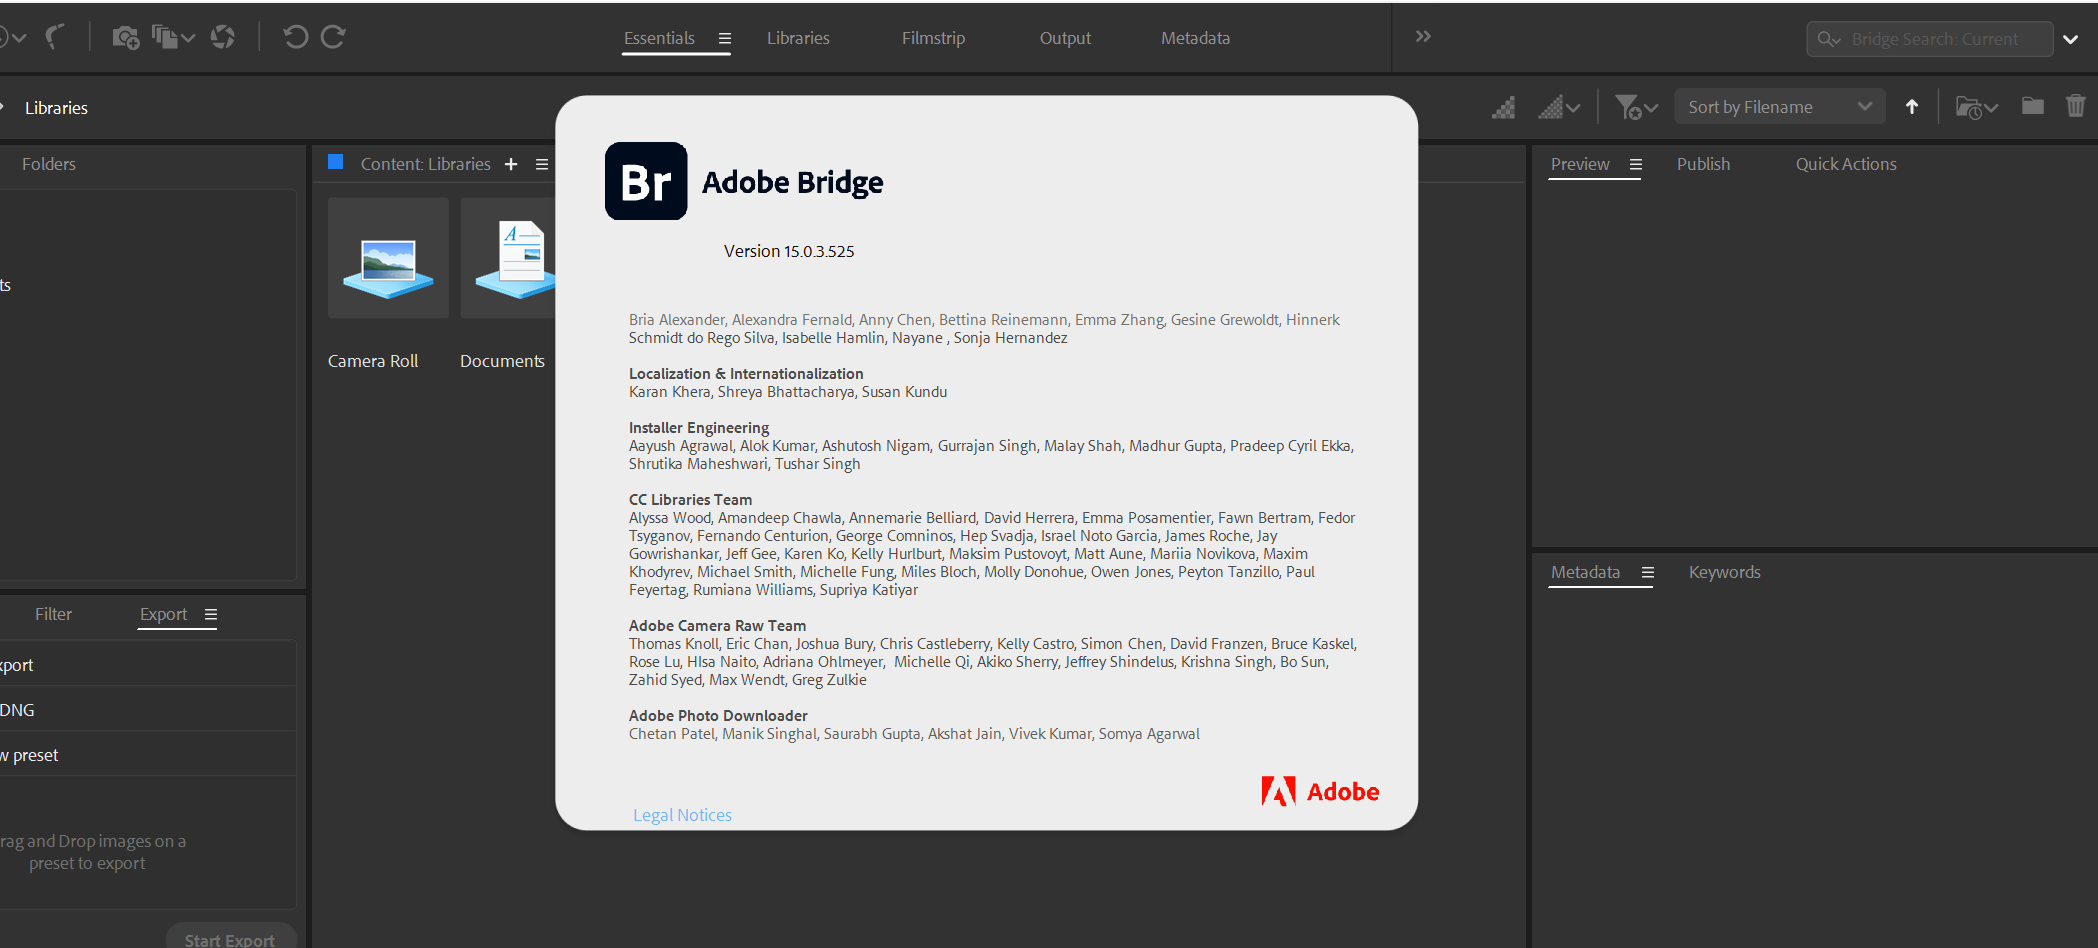Switch to Essentials workspace
The image size is (2098, 948).
[x=659, y=38]
